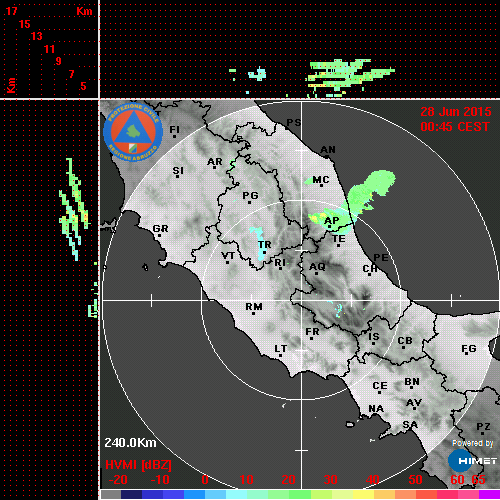Click the Protezione Civile Abruzzo logo

(x=133, y=132)
